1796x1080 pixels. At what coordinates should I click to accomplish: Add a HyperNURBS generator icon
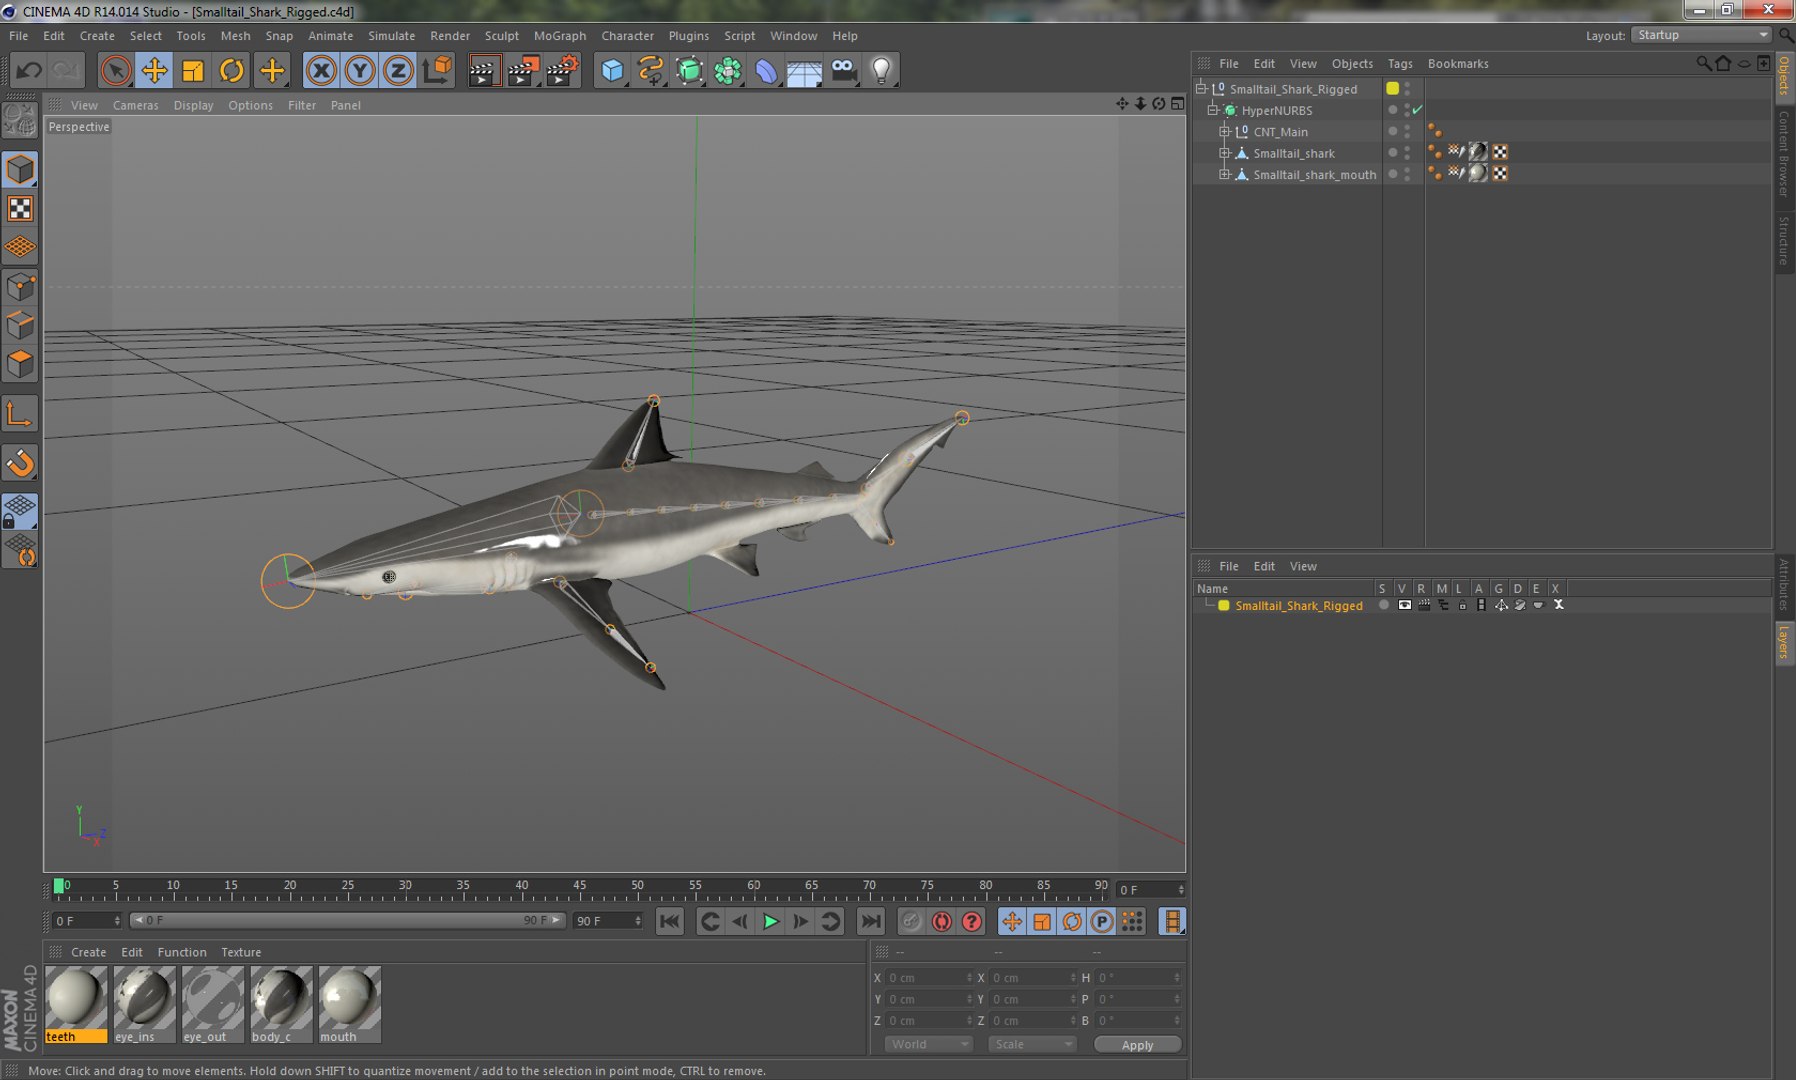(x=689, y=70)
